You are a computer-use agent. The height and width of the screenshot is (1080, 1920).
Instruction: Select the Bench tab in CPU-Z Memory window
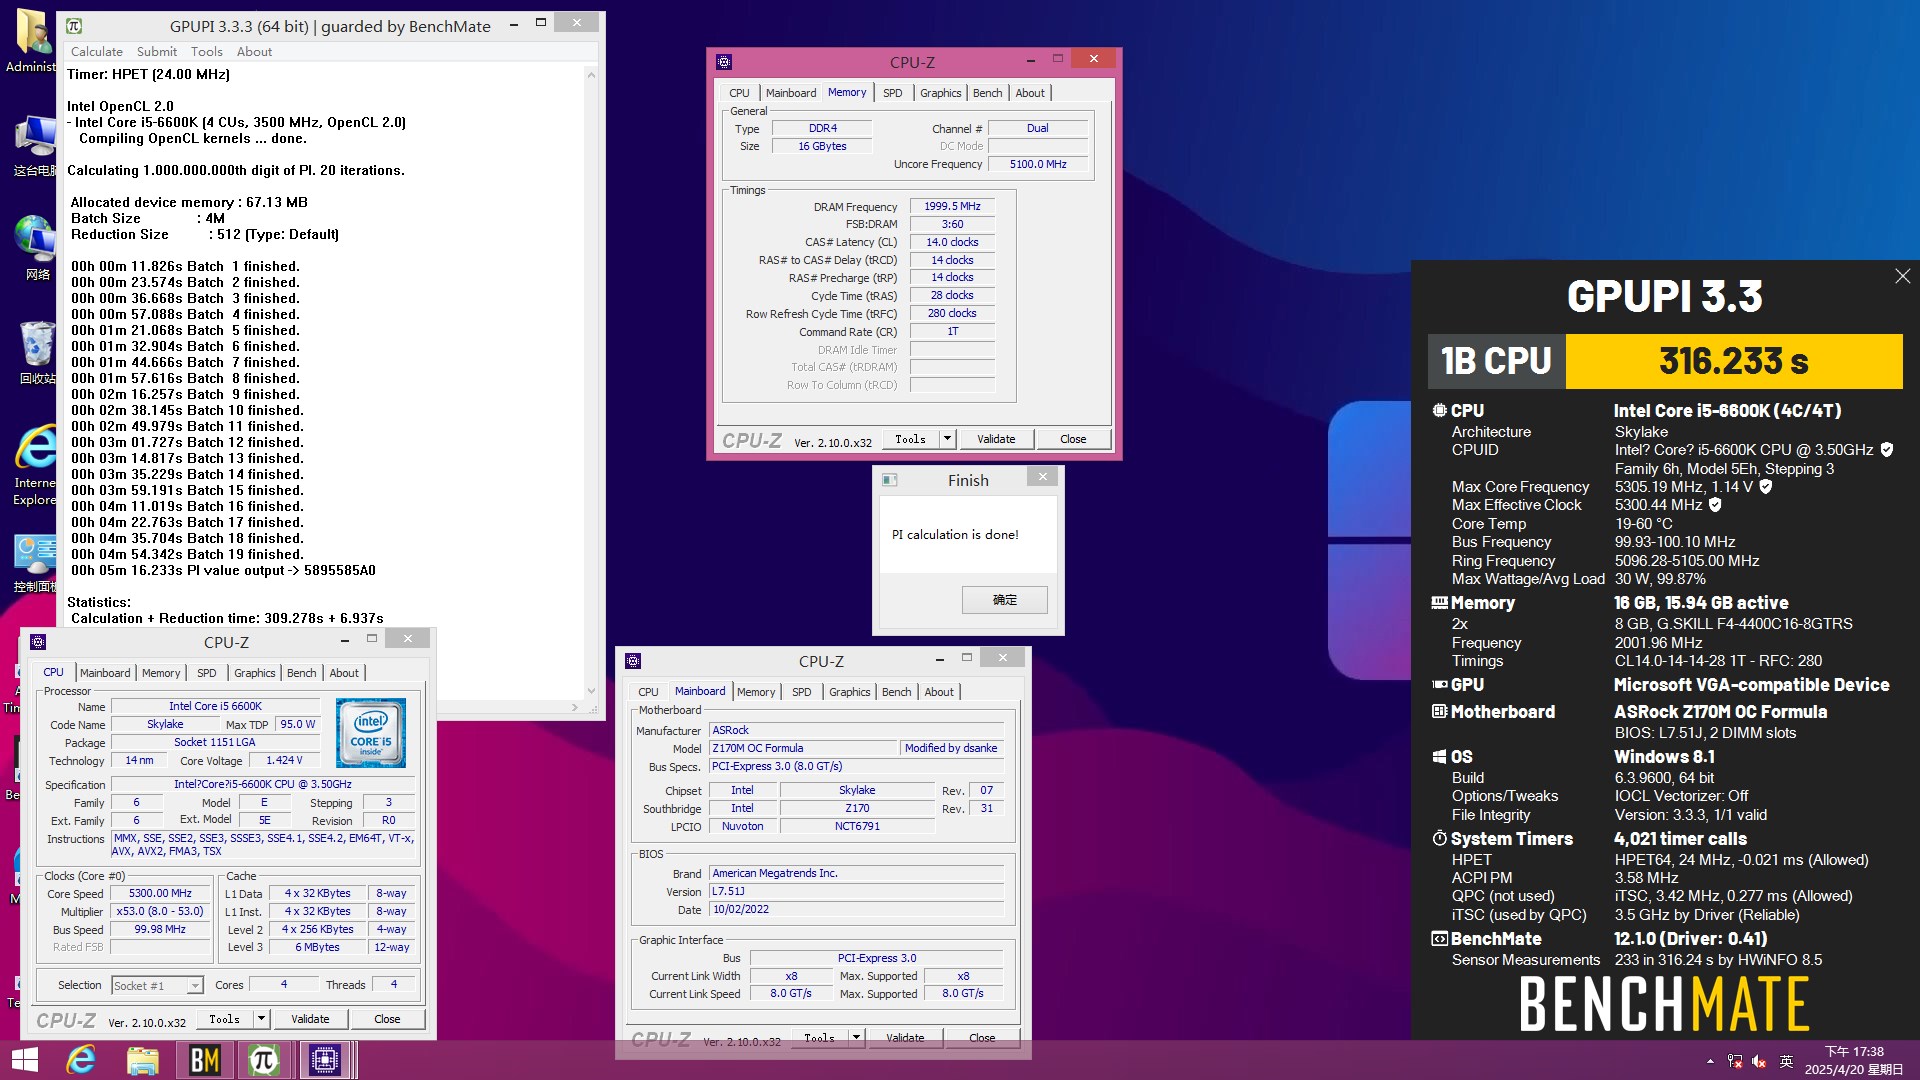pos(988,93)
